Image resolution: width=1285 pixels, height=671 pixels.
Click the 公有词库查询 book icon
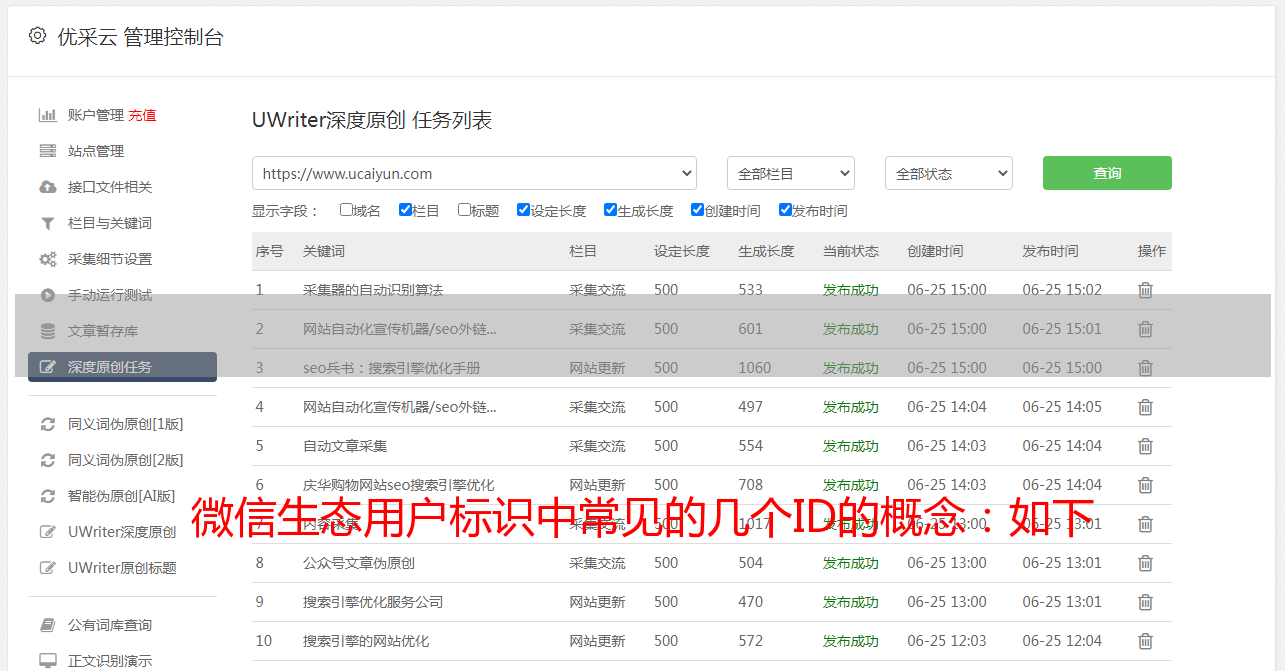(x=47, y=625)
